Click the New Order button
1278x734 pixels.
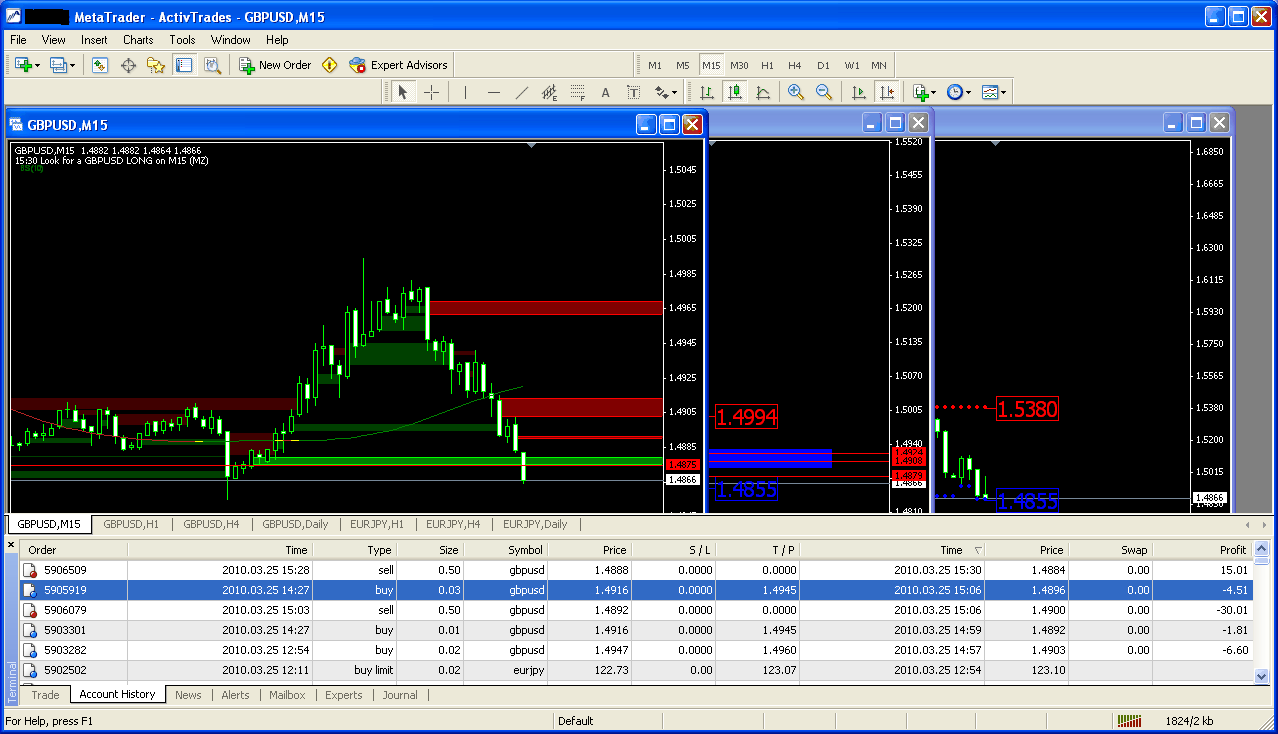[x=275, y=65]
